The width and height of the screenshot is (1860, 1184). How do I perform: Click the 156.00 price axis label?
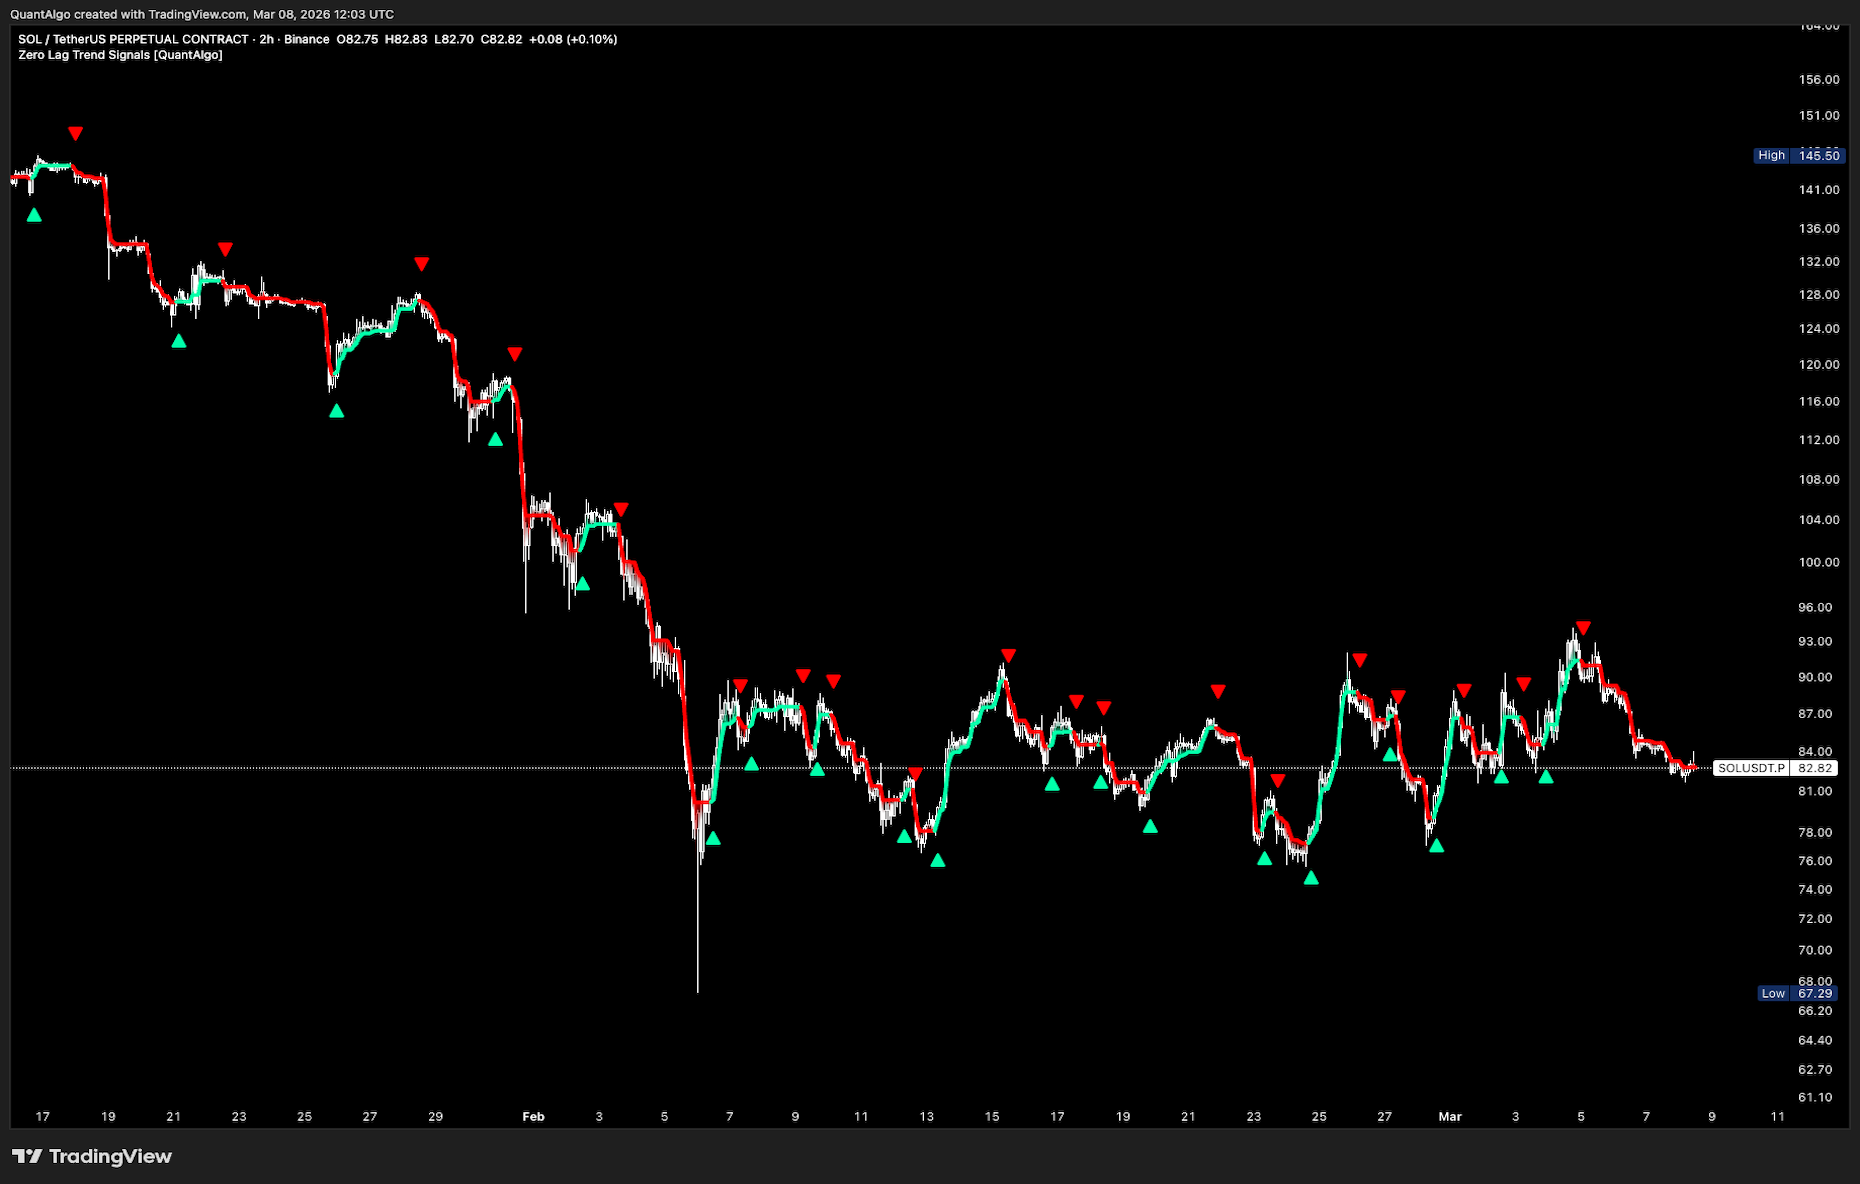click(1819, 79)
